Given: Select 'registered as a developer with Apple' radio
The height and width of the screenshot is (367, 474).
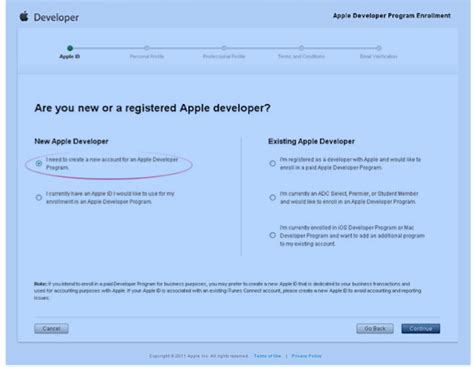Looking at the screenshot, I should 273,163.
